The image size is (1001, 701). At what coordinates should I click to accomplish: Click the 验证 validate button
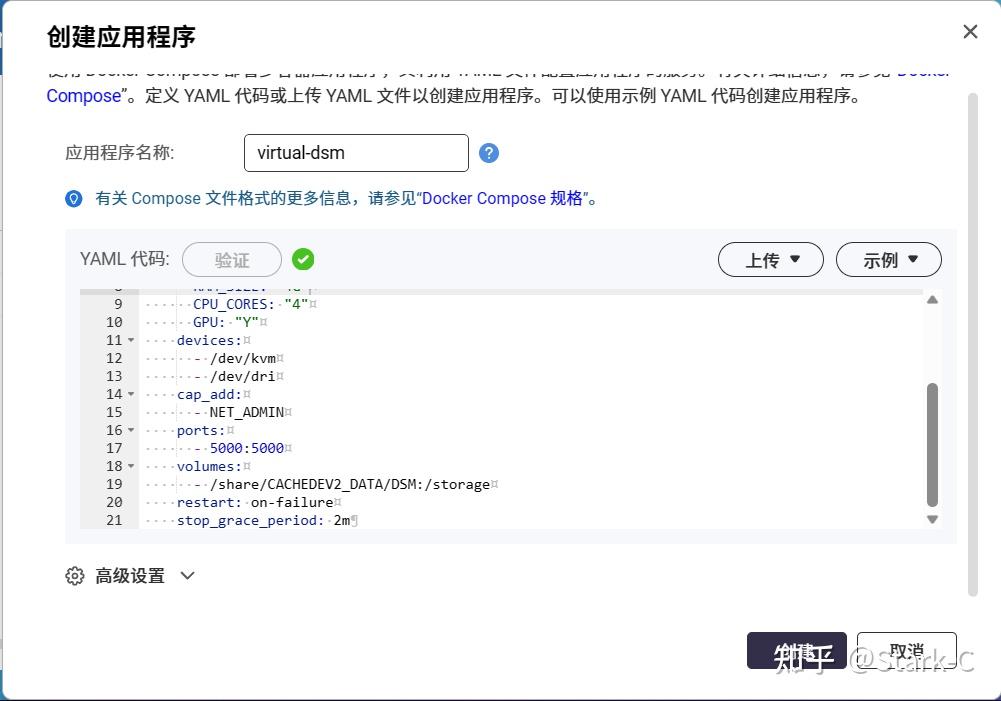pyautogui.click(x=231, y=259)
